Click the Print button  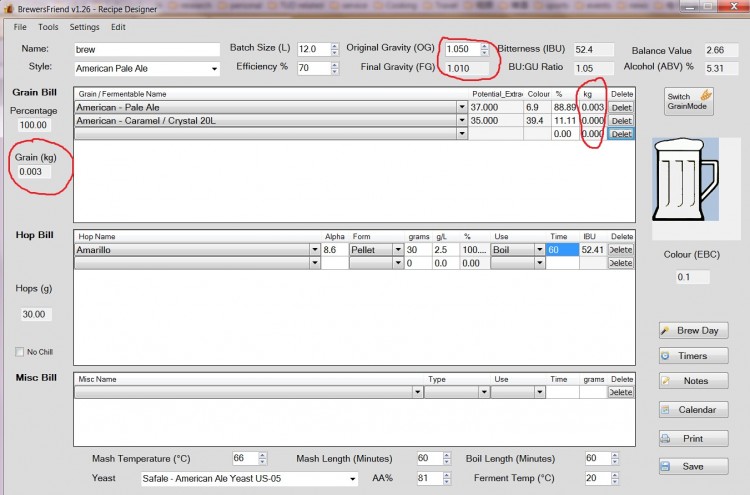tap(694, 439)
